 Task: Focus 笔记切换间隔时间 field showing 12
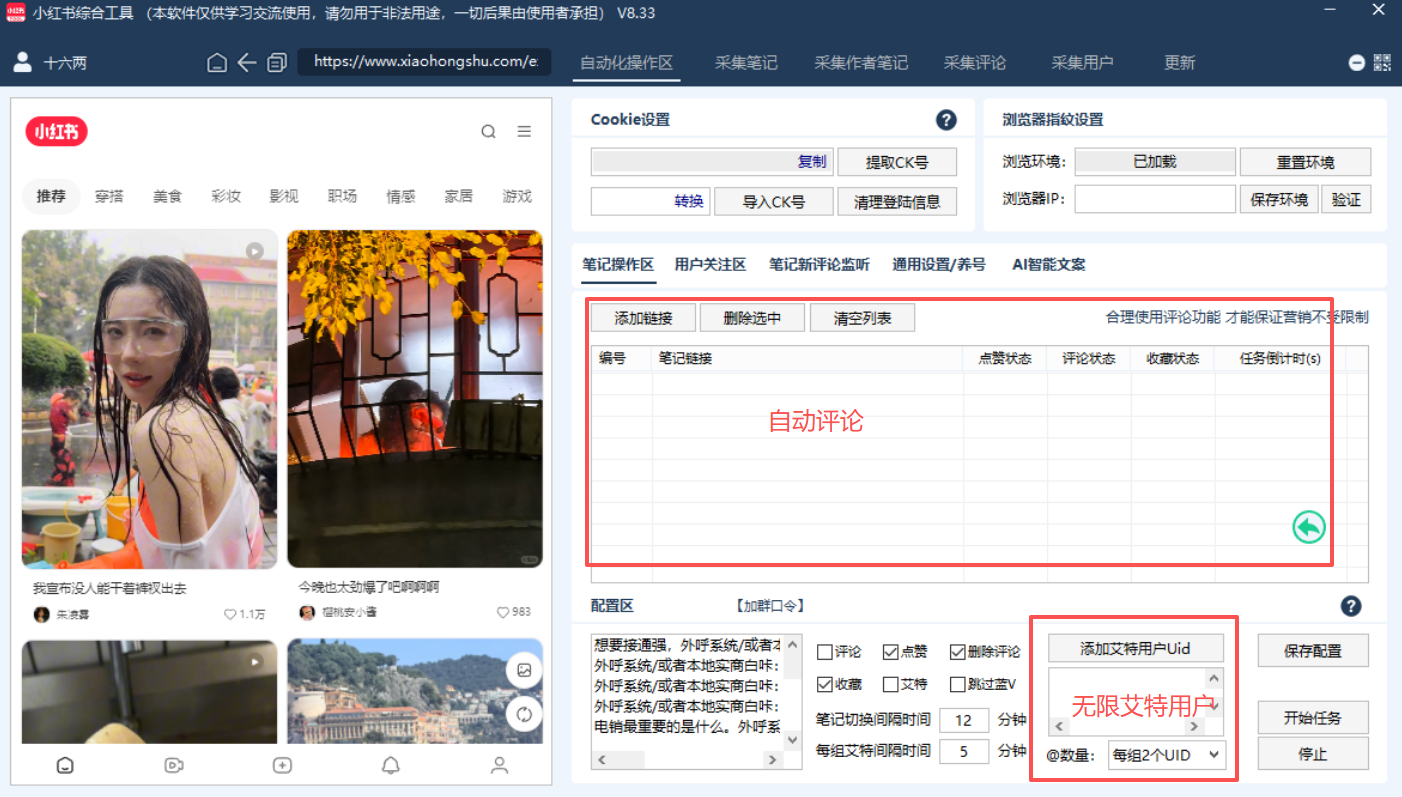(x=964, y=720)
